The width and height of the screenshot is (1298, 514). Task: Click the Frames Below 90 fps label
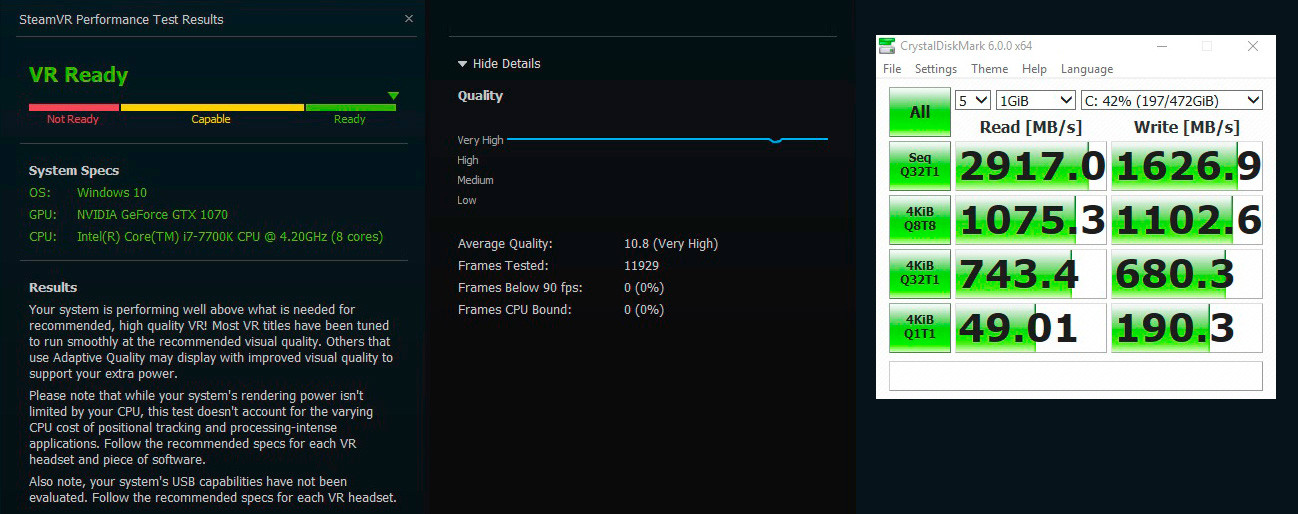pyautogui.click(x=520, y=287)
